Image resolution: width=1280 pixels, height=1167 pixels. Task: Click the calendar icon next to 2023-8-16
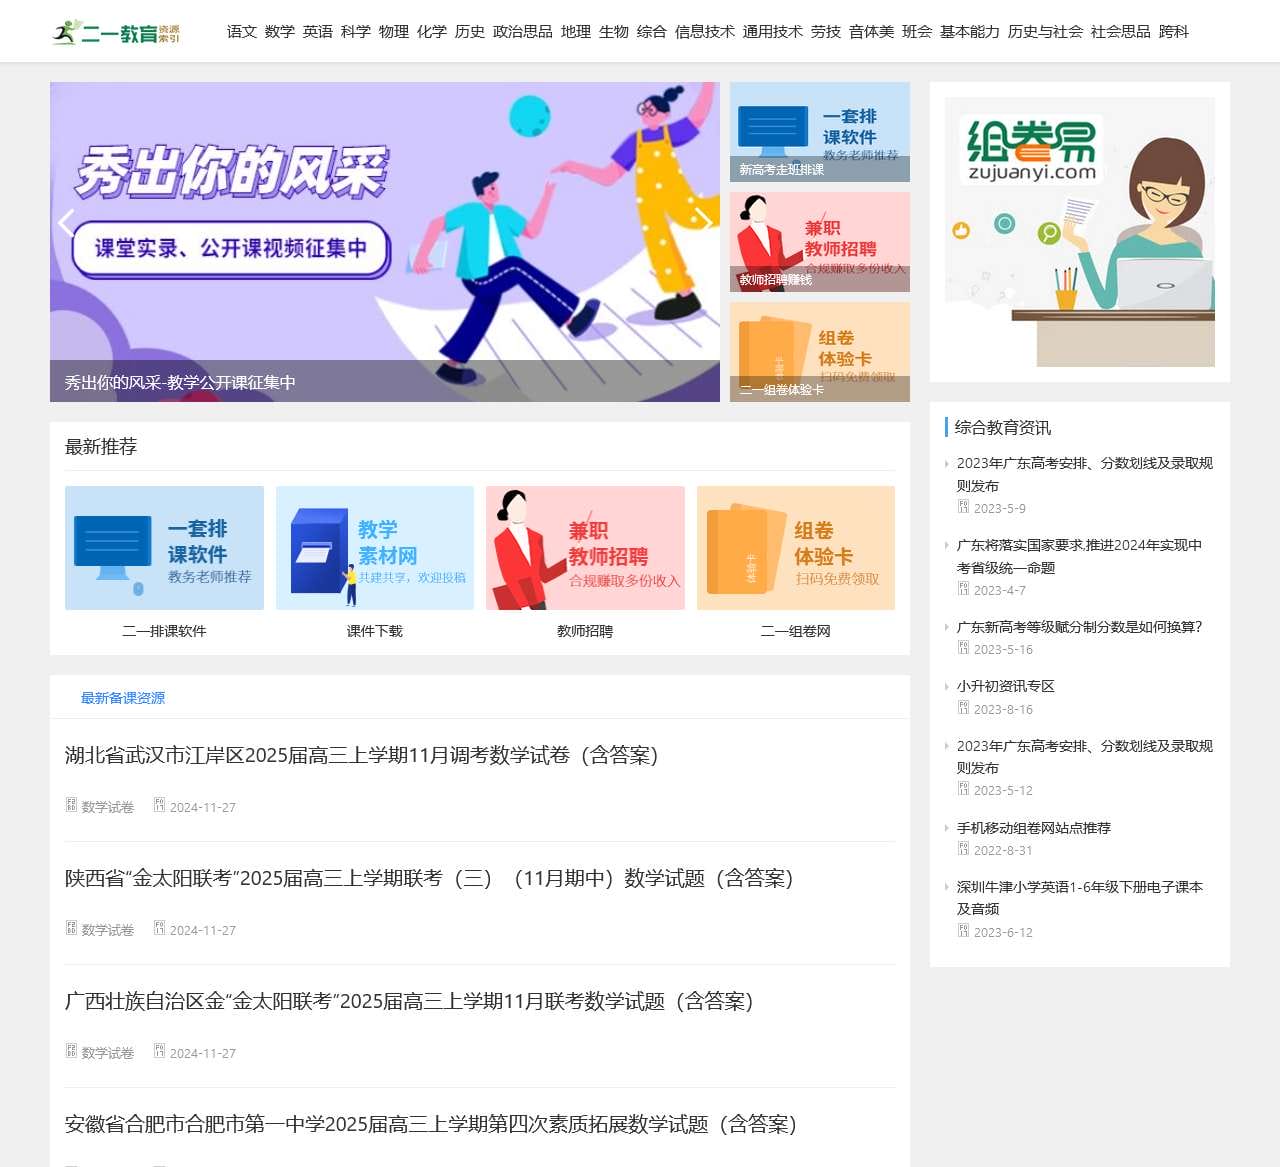point(964,708)
